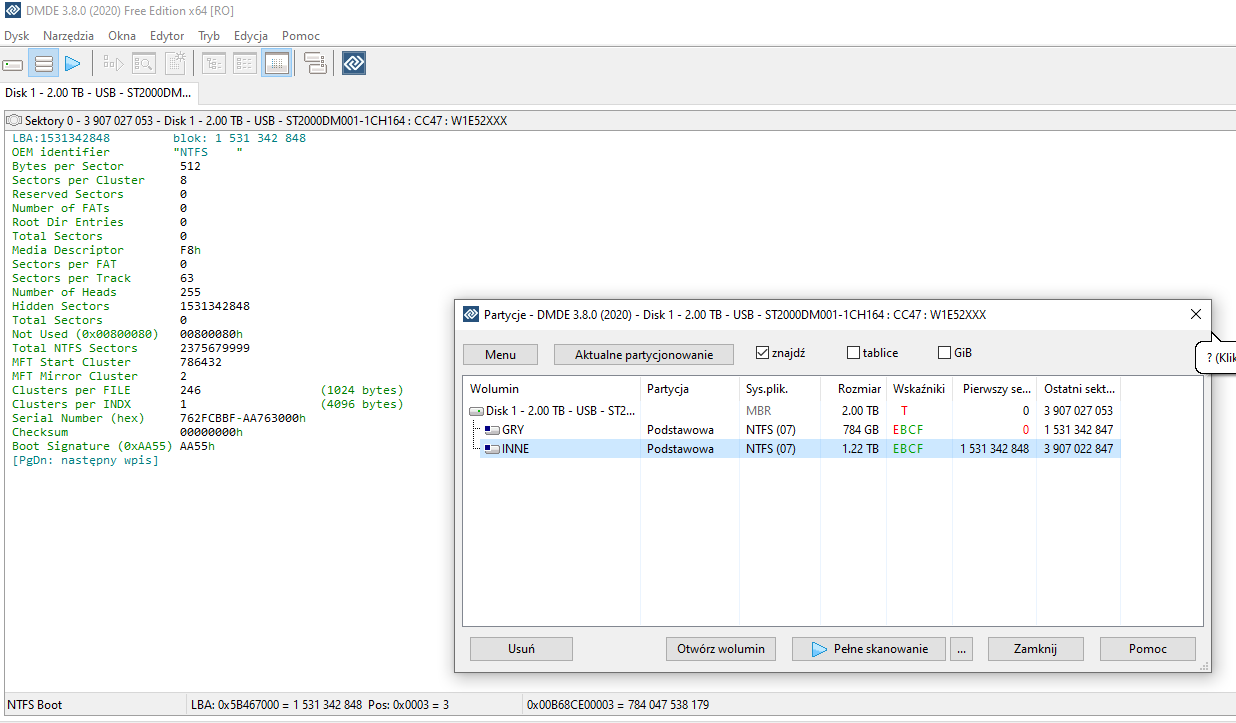1236x723 pixels.
Task: Click the '1.22 TB' size cell
Action: pyautogui.click(x=861, y=449)
